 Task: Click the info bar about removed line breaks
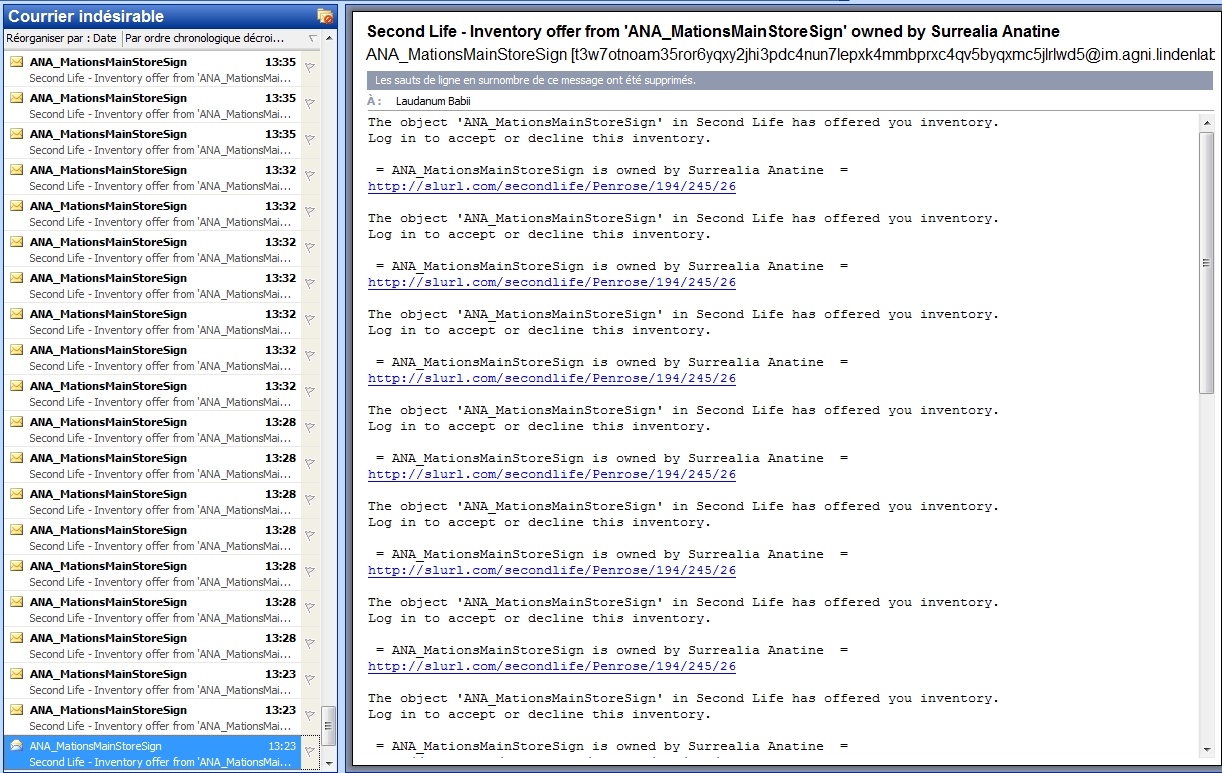pyautogui.click(x=789, y=80)
